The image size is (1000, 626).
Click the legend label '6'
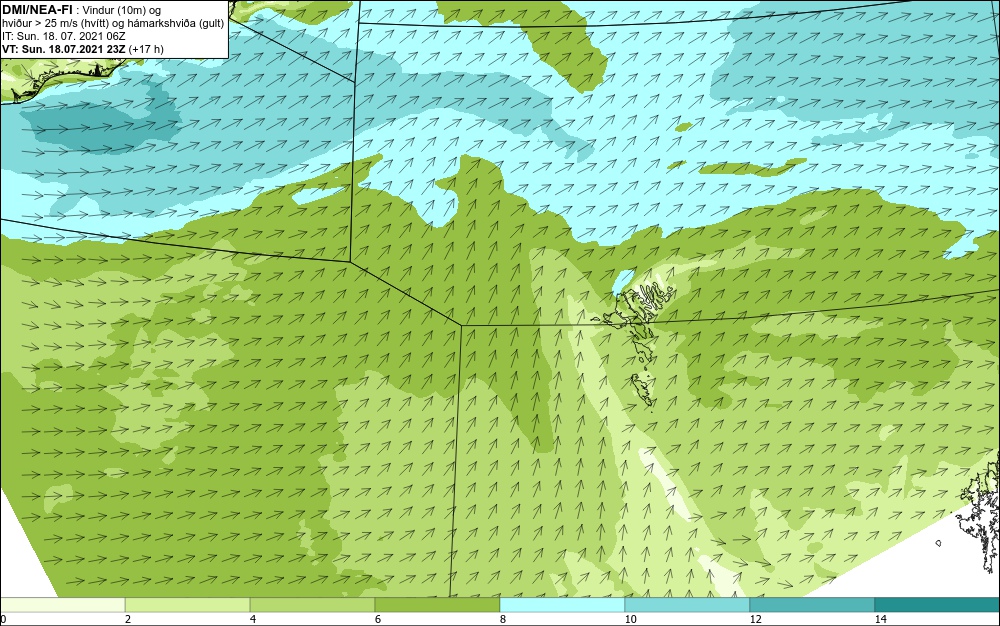coord(378,619)
